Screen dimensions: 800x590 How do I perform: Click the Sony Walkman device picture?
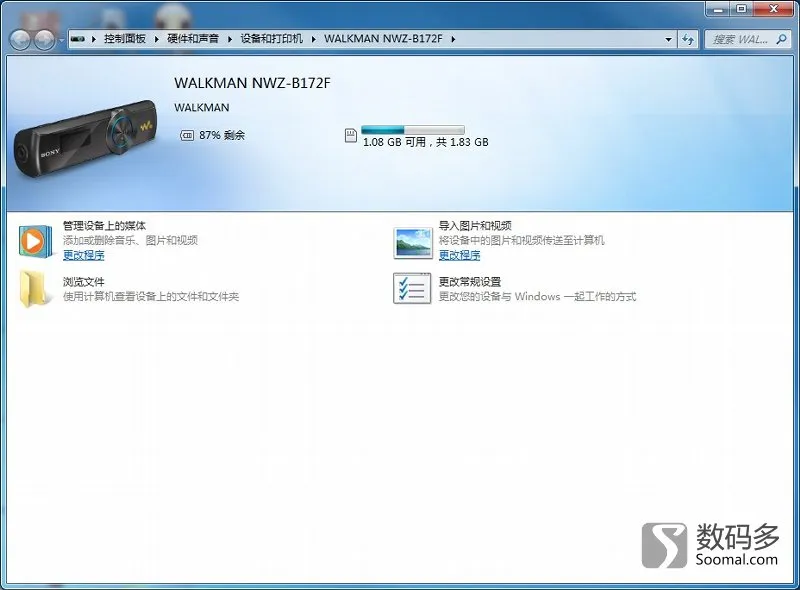85,138
